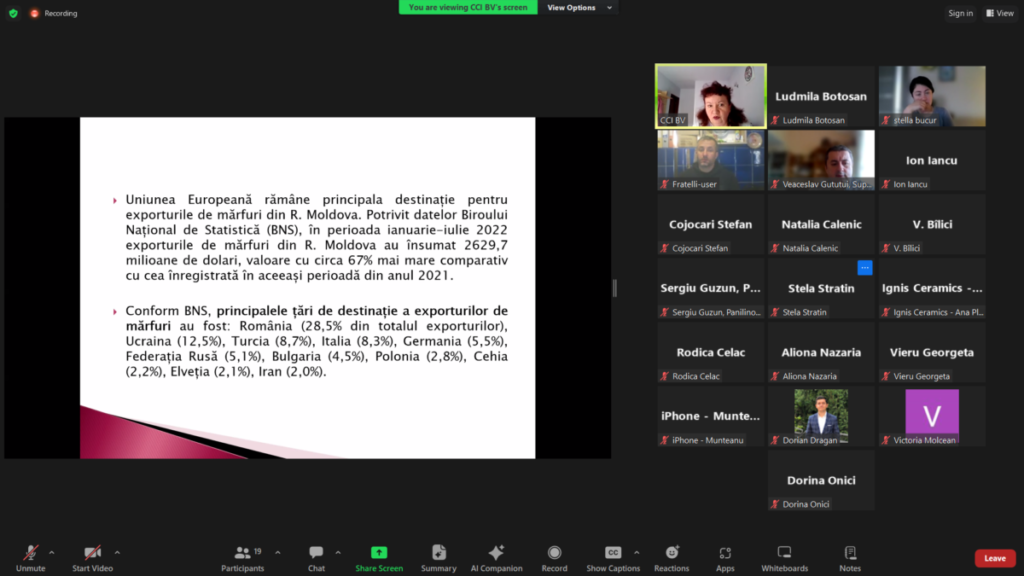Launch AI Companion

pyautogui.click(x=496, y=558)
